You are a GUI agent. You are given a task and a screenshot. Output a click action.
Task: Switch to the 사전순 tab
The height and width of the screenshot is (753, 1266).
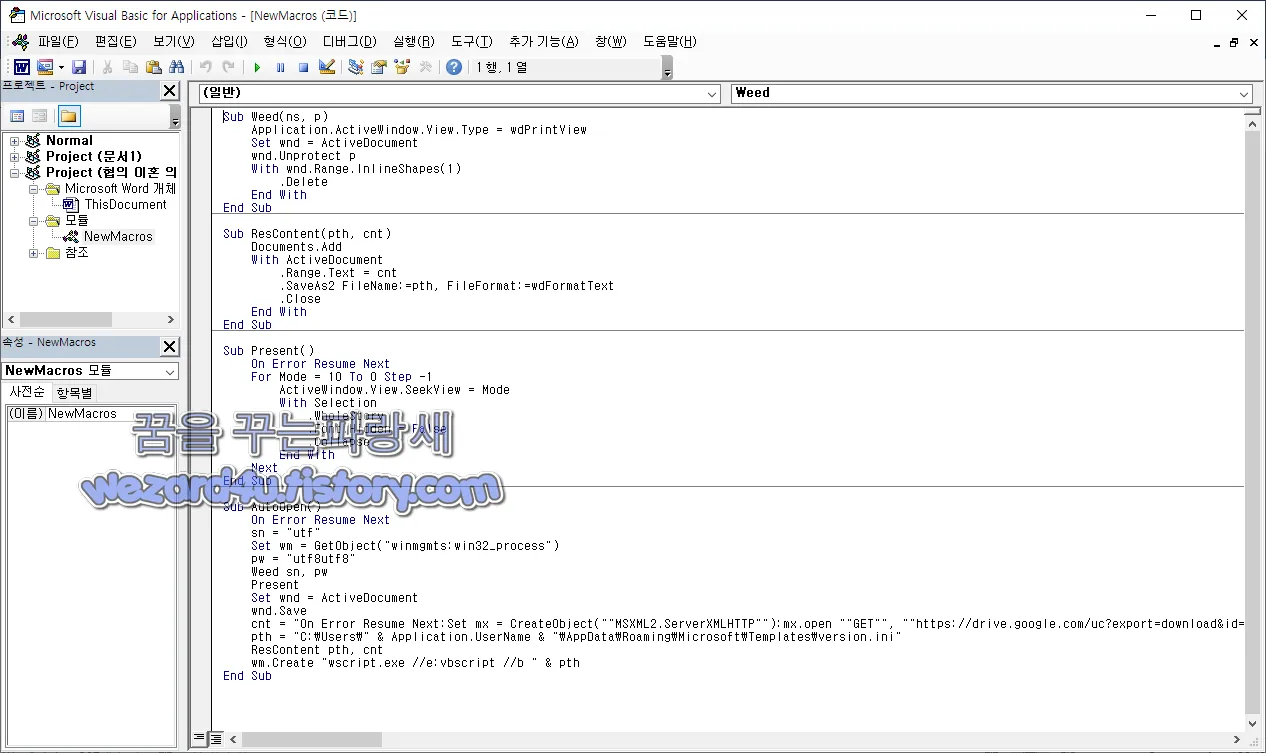27,392
